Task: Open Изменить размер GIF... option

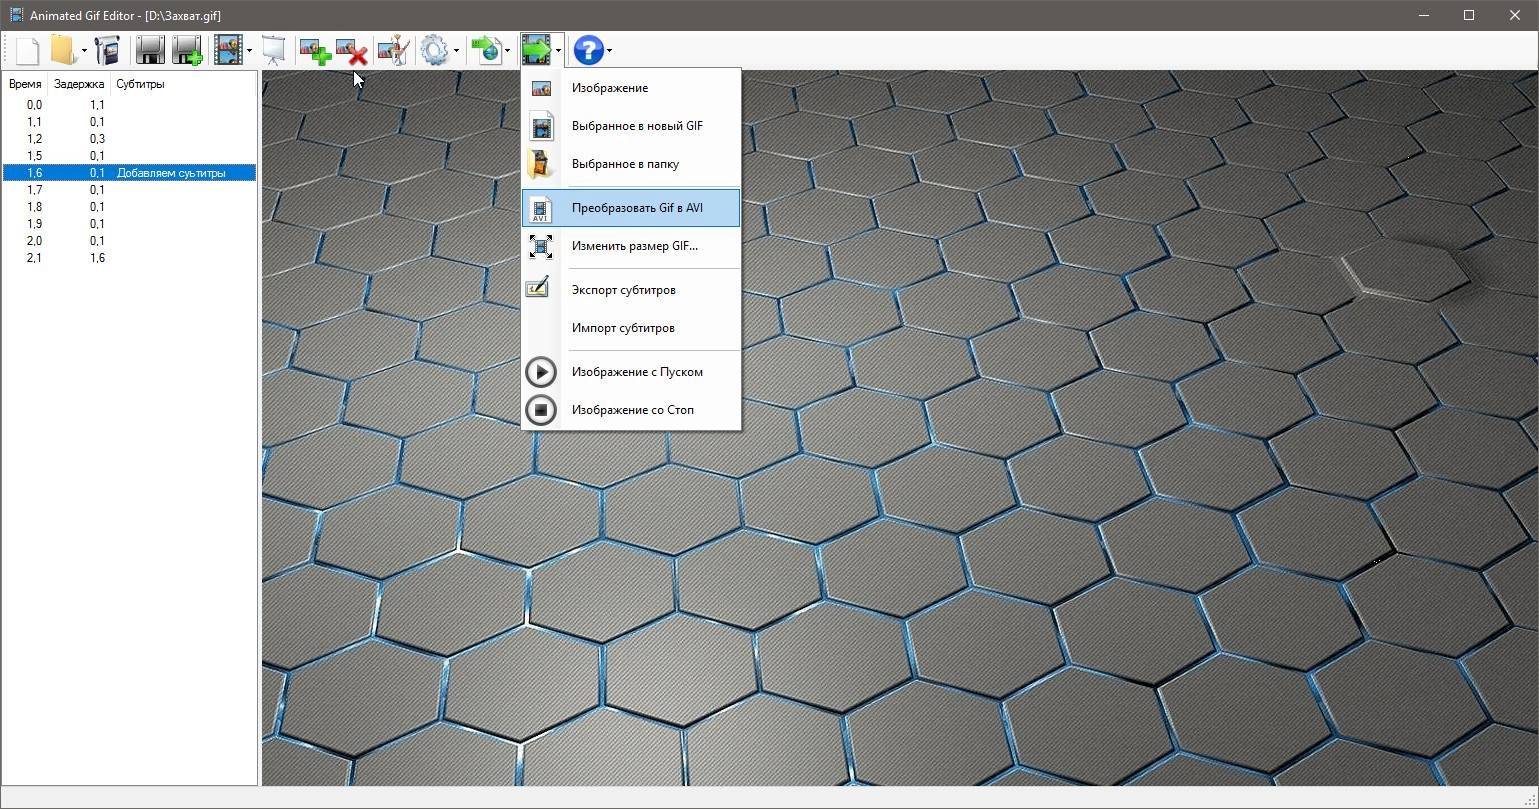Action: (x=631, y=246)
